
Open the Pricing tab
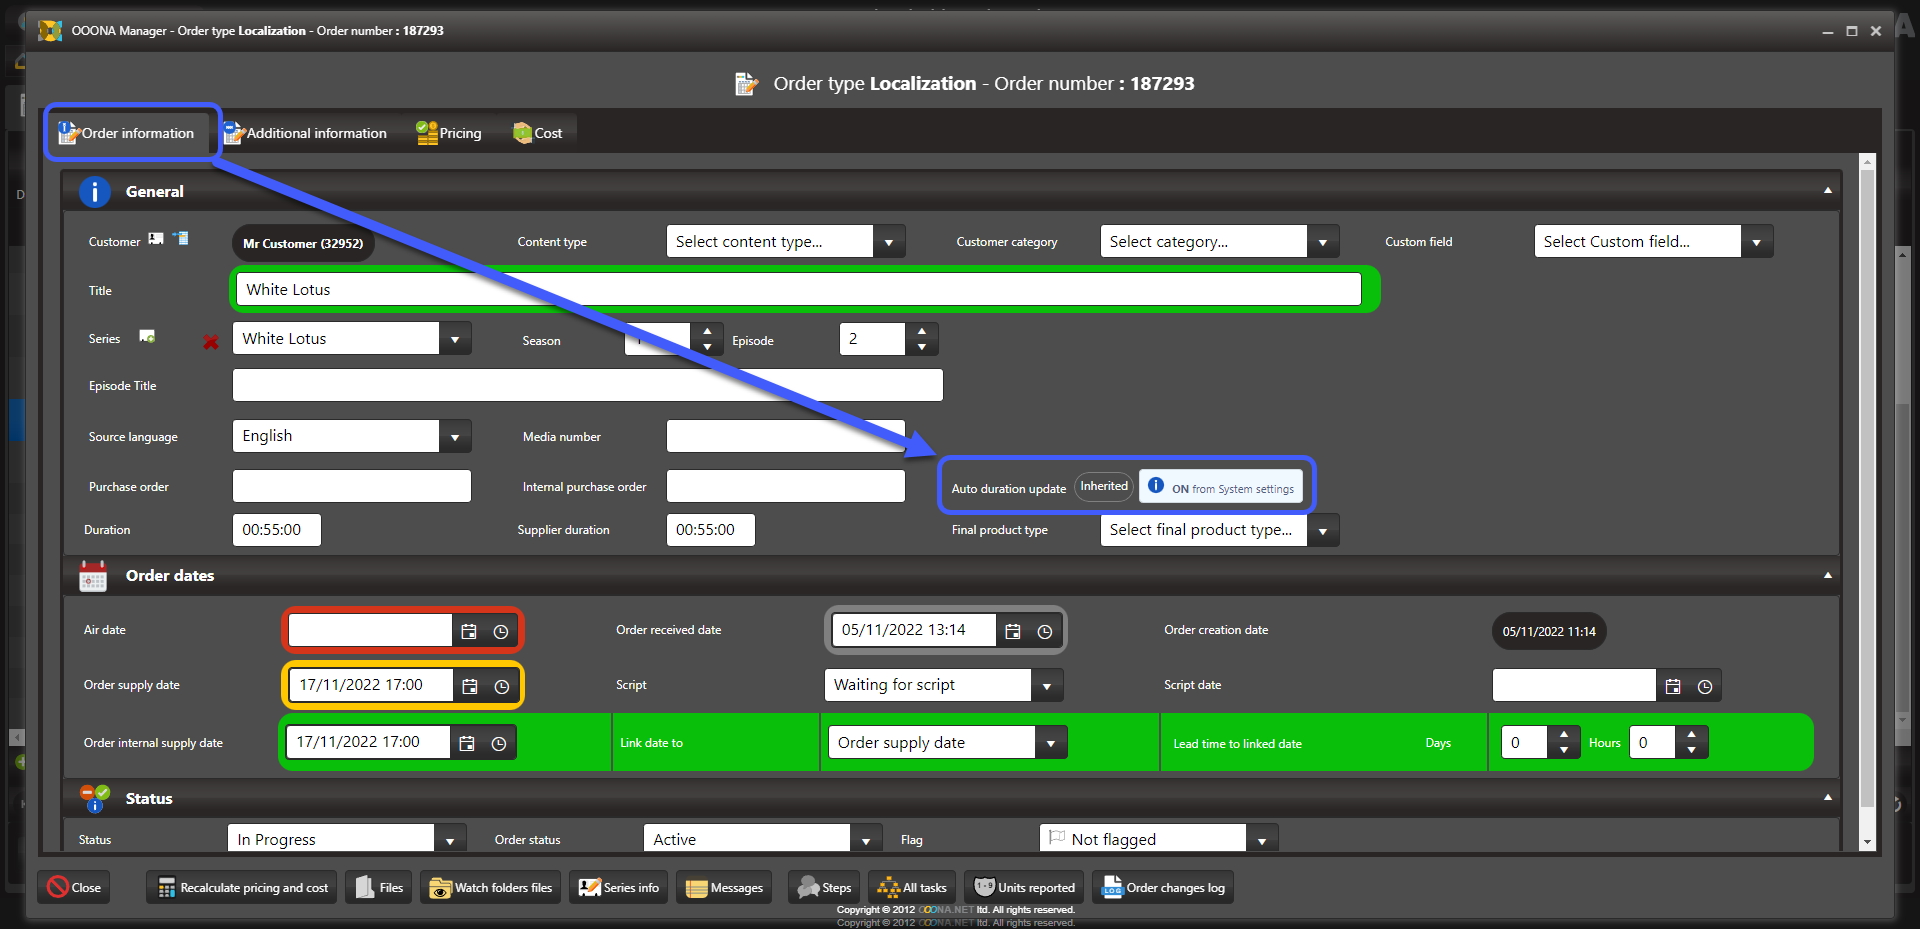[449, 133]
